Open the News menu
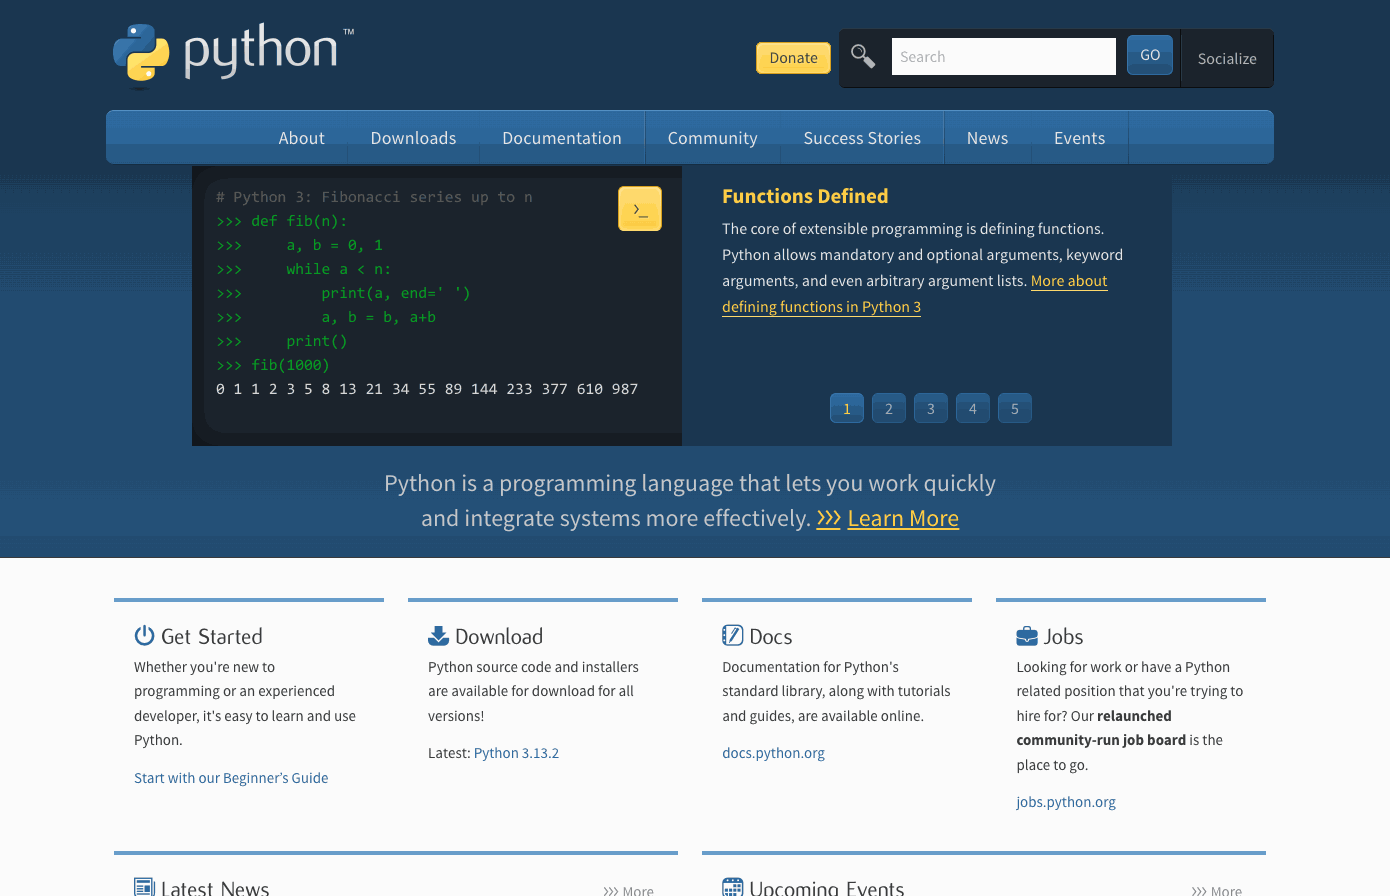The width and height of the screenshot is (1390, 896). (987, 138)
